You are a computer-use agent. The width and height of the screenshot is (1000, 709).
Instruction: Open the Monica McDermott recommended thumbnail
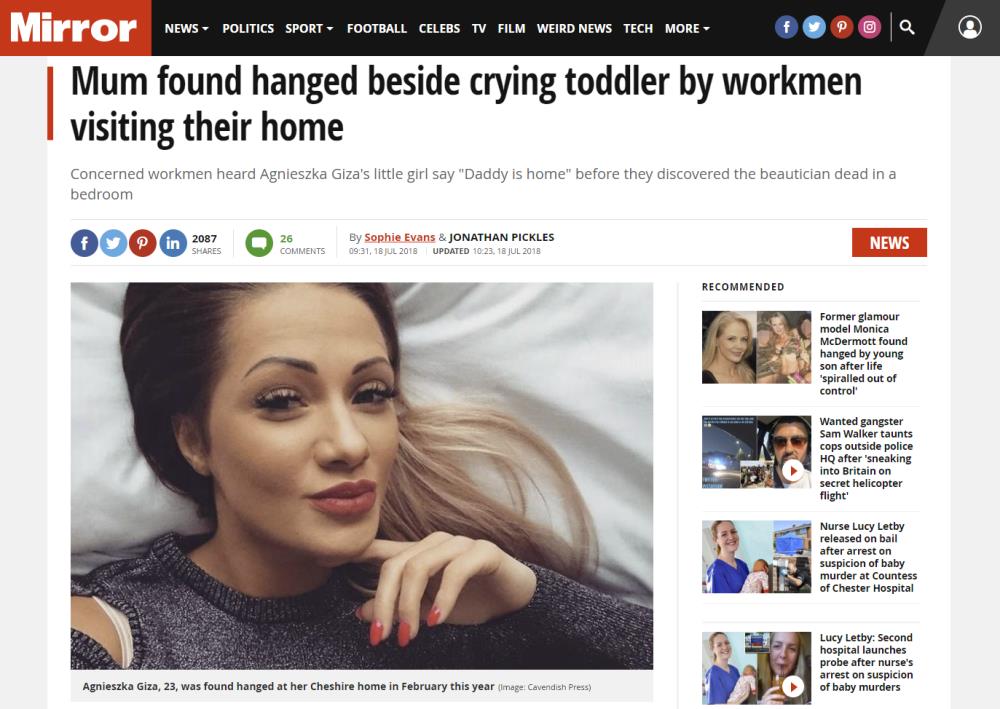pos(756,347)
